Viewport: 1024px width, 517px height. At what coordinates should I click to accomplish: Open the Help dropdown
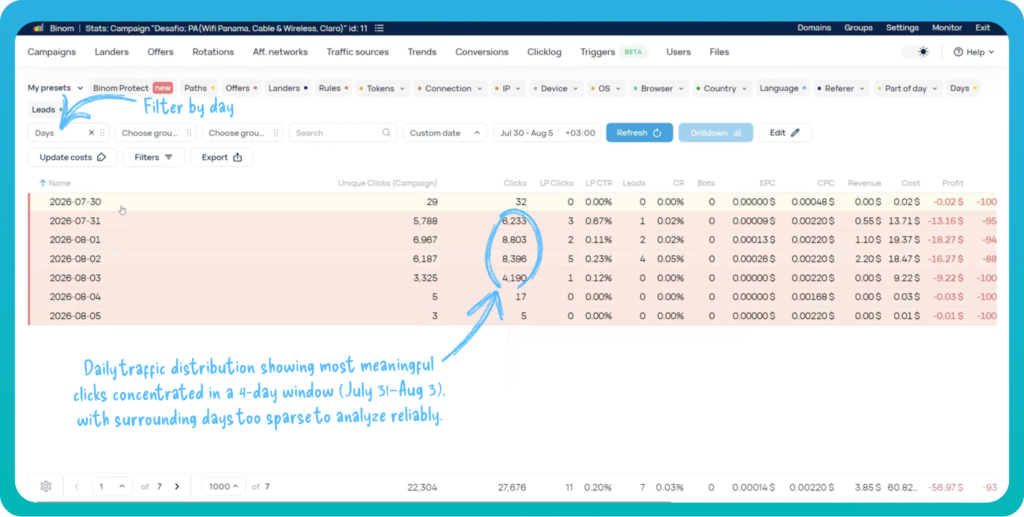point(973,52)
